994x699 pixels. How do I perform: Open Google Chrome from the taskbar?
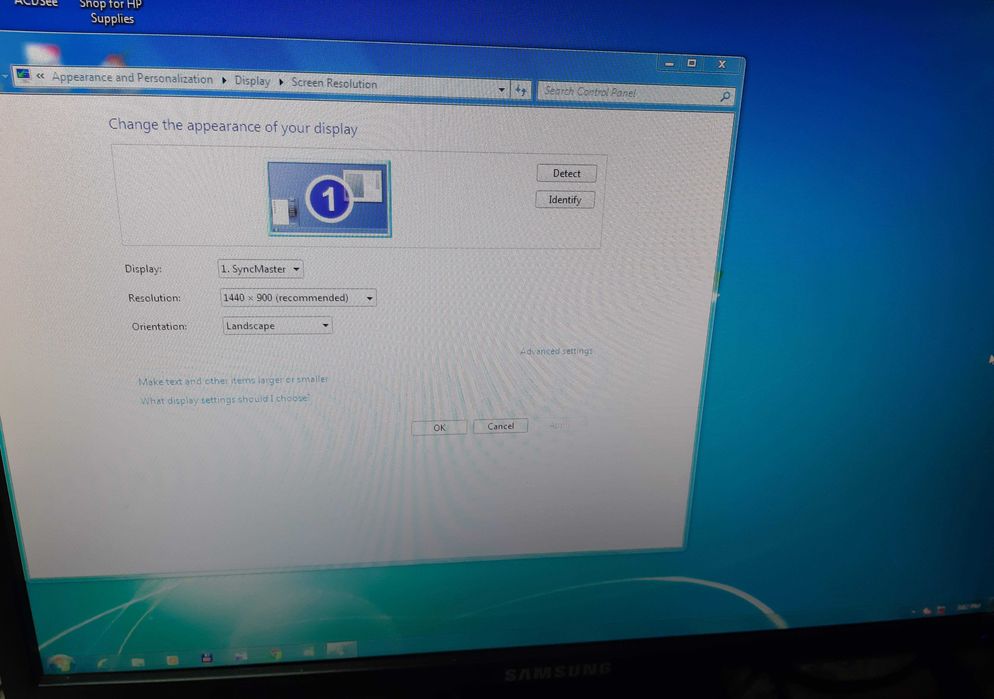point(274,653)
